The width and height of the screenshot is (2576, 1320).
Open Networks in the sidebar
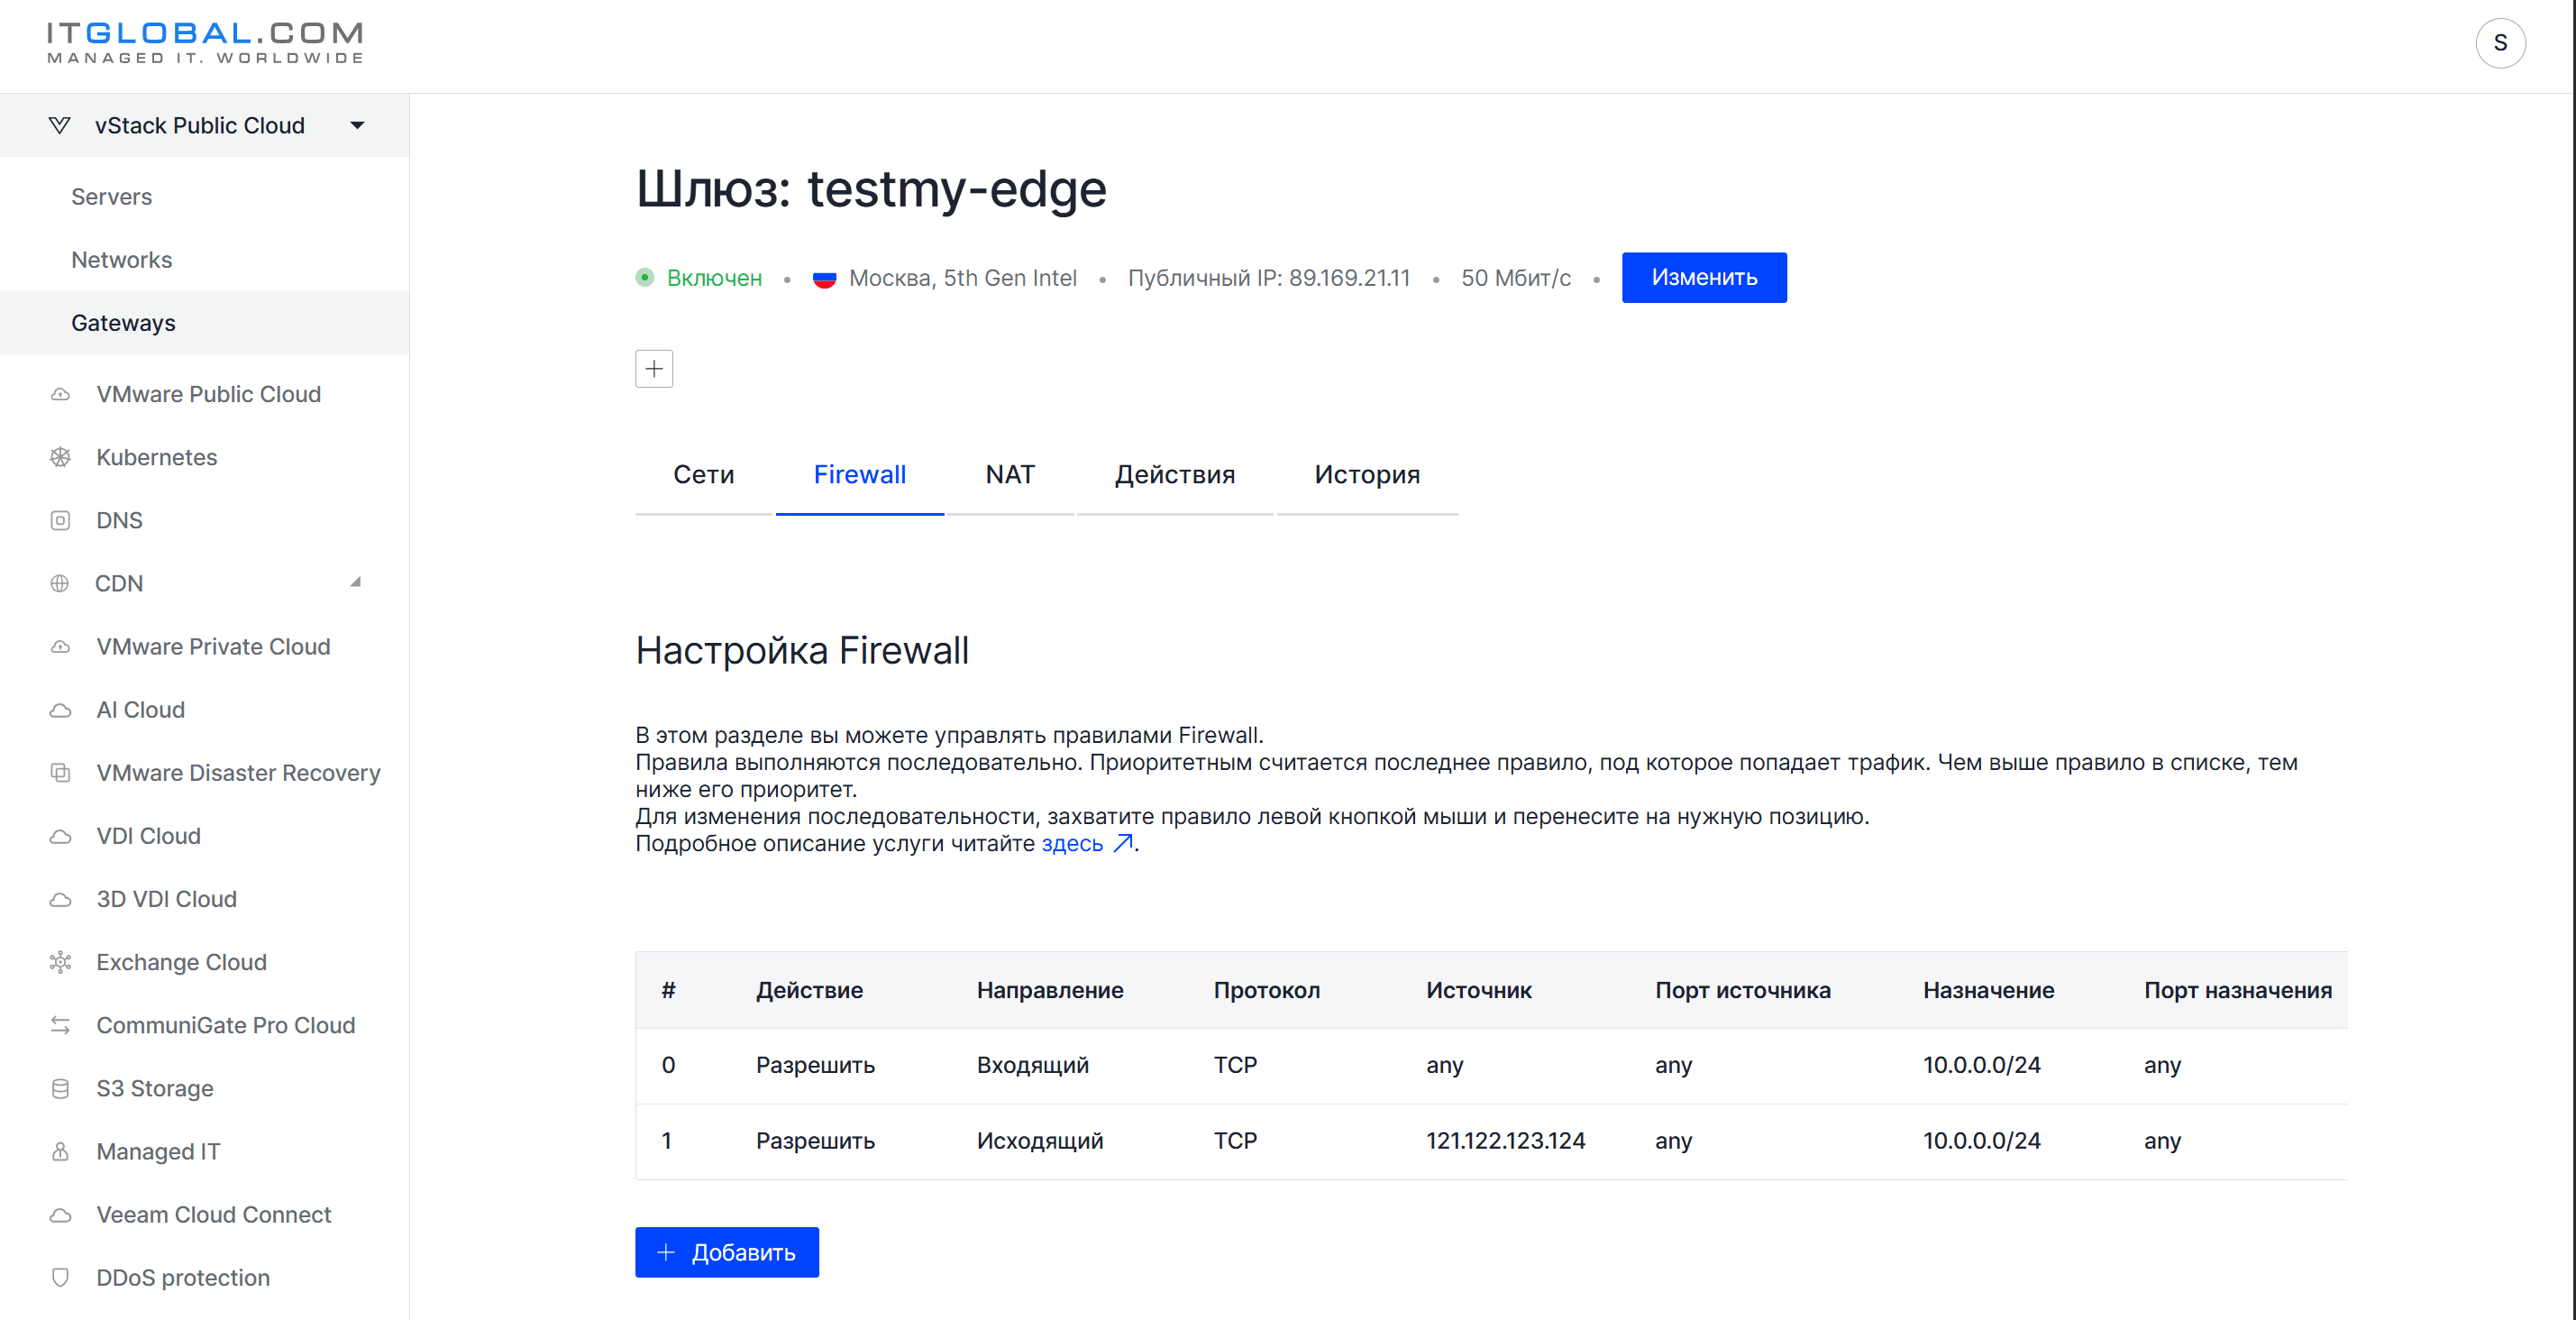[121, 260]
